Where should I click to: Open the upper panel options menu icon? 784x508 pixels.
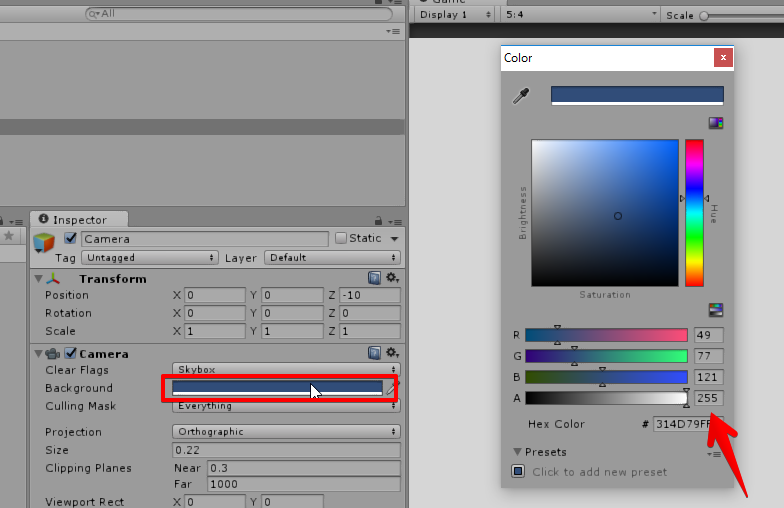[x=392, y=31]
